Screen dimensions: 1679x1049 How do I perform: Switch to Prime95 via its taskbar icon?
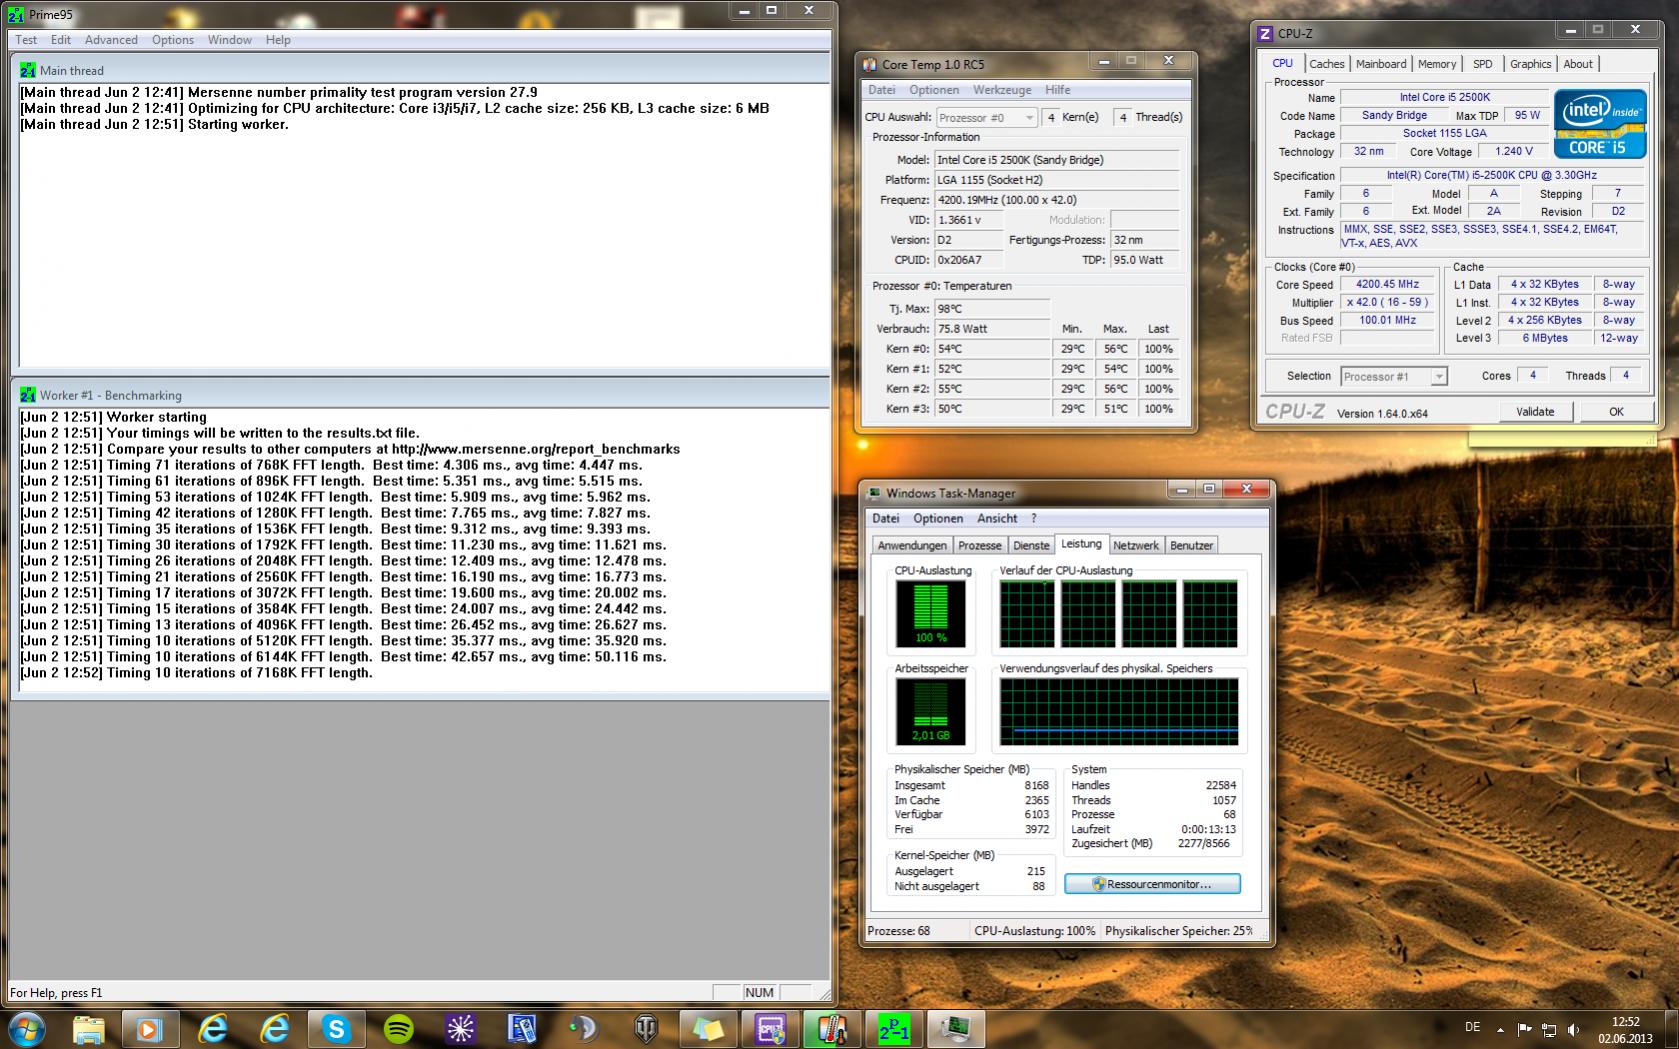tap(894, 1029)
